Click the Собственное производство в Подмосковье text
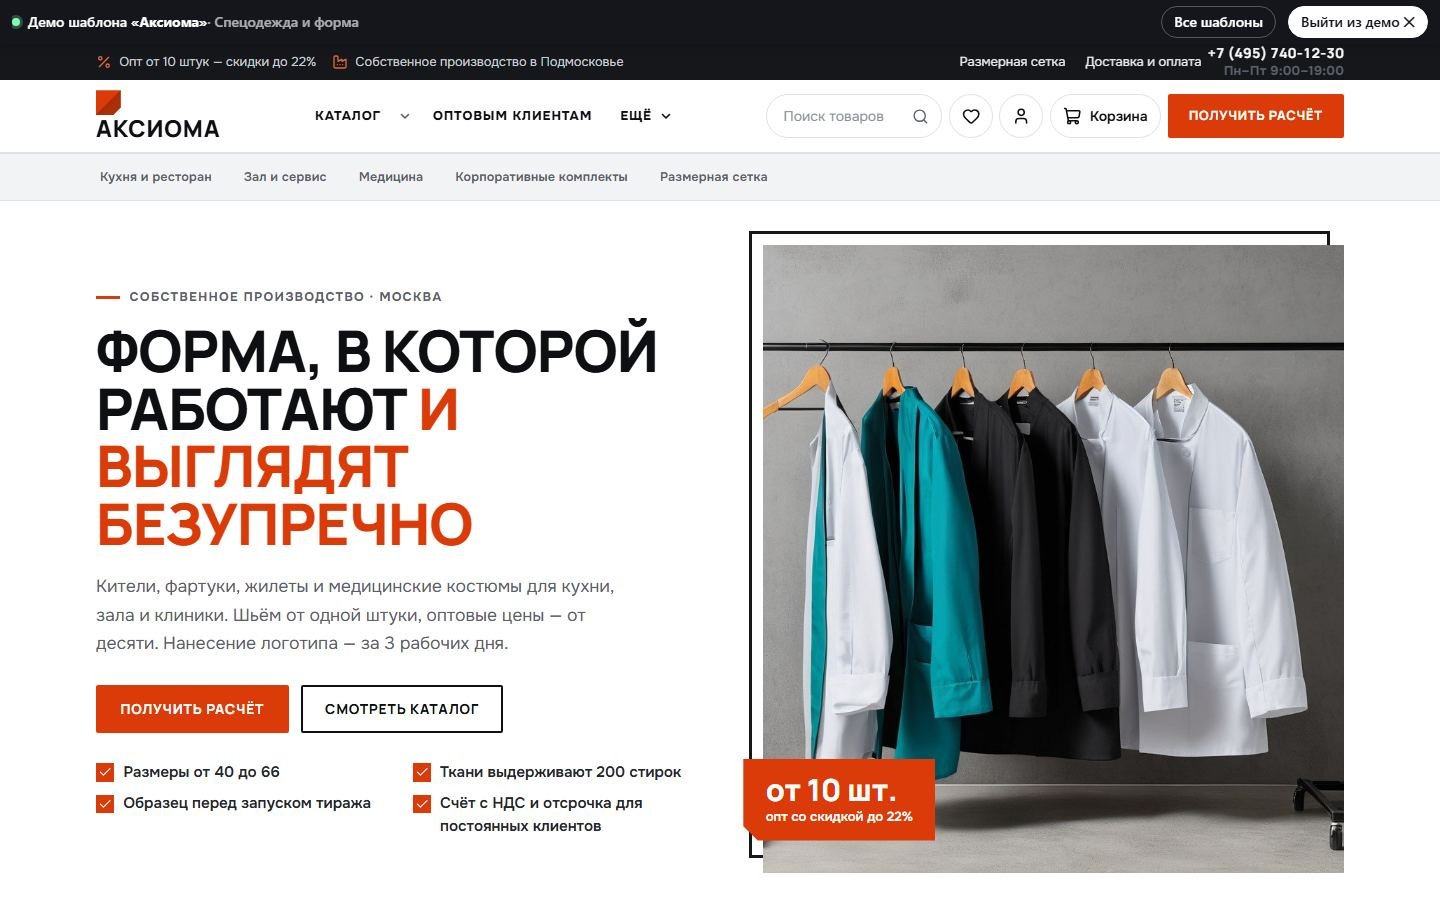 [x=489, y=62]
